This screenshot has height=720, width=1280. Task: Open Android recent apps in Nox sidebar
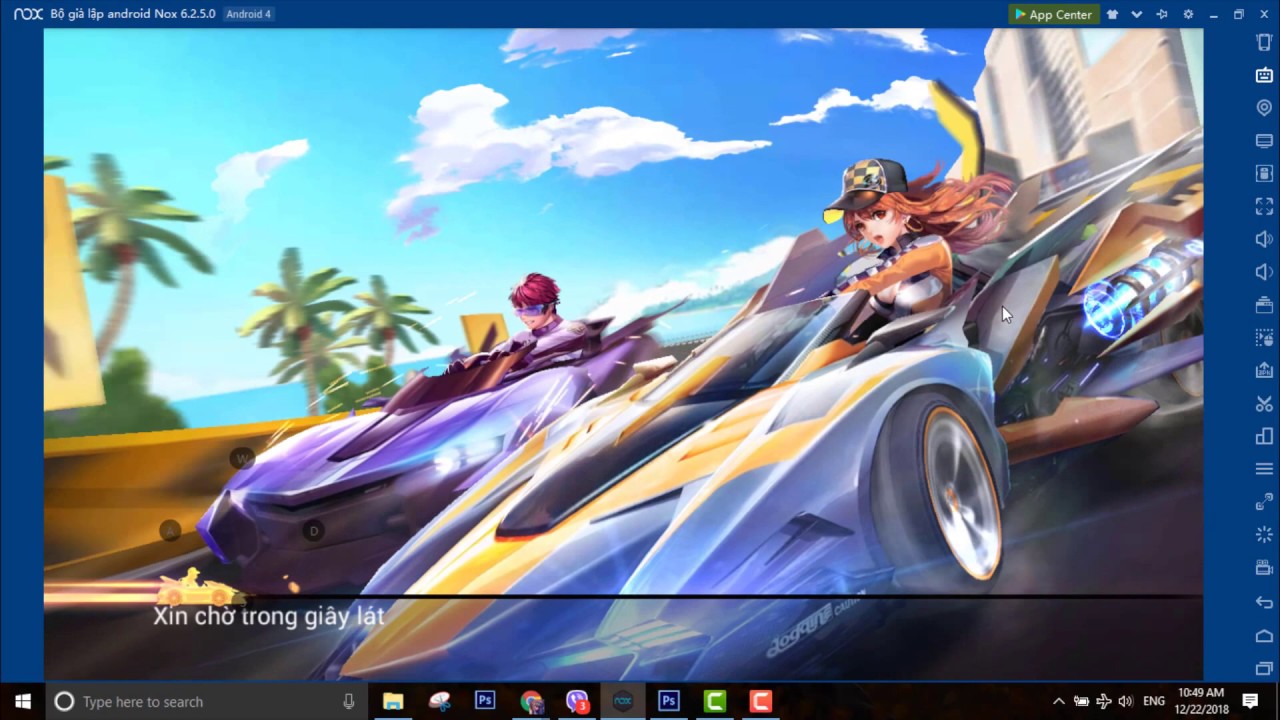(x=1264, y=668)
